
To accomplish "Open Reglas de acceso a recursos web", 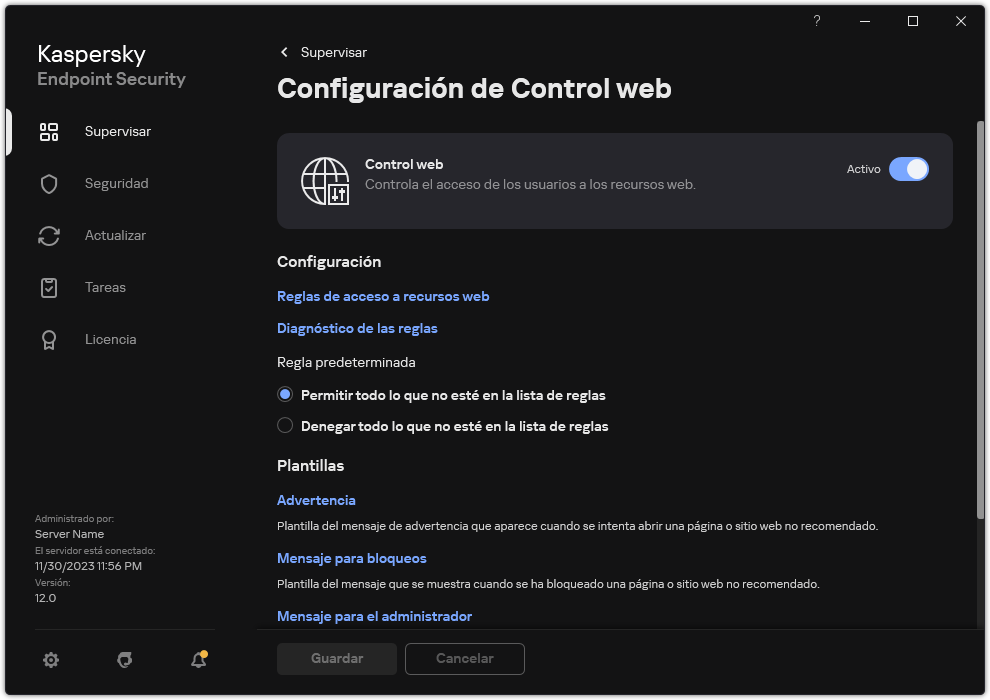I will [x=383, y=296].
